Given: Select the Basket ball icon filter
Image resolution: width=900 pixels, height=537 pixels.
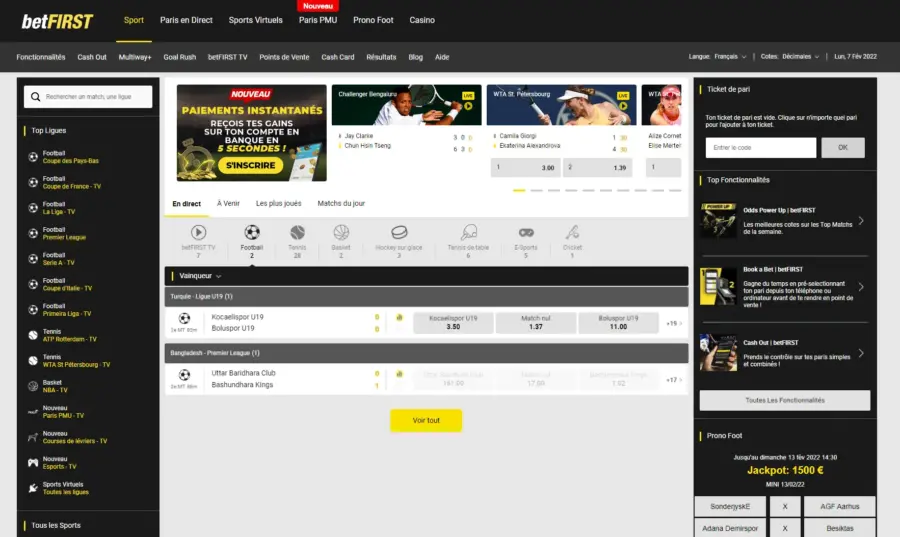Looking at the screenshot, I should [341, 232].
